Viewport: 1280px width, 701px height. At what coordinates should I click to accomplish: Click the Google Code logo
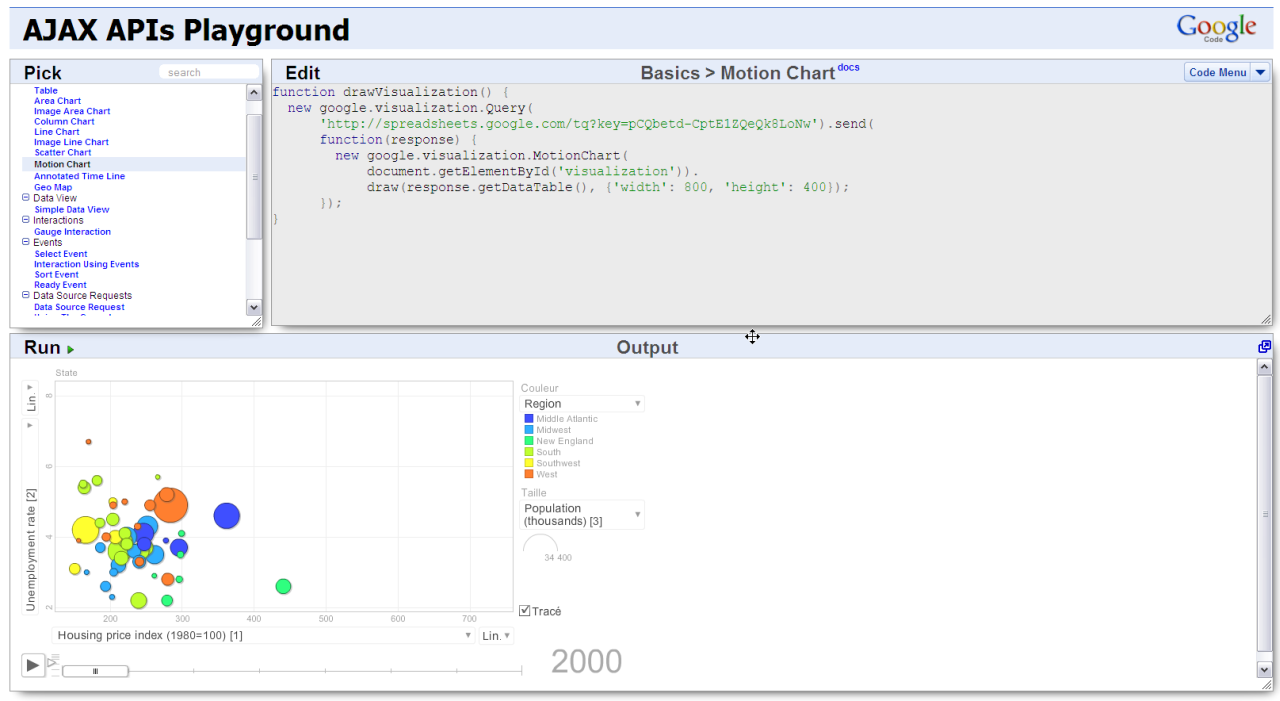point(1215,28)
